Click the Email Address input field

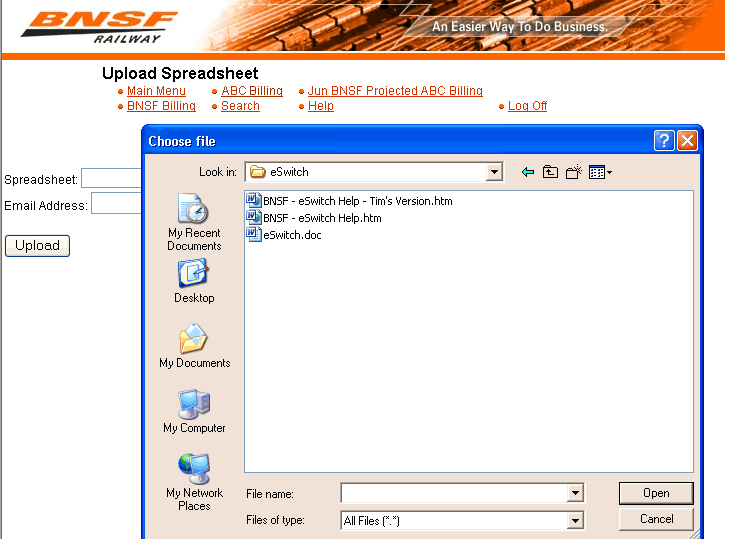click(116, 203)
